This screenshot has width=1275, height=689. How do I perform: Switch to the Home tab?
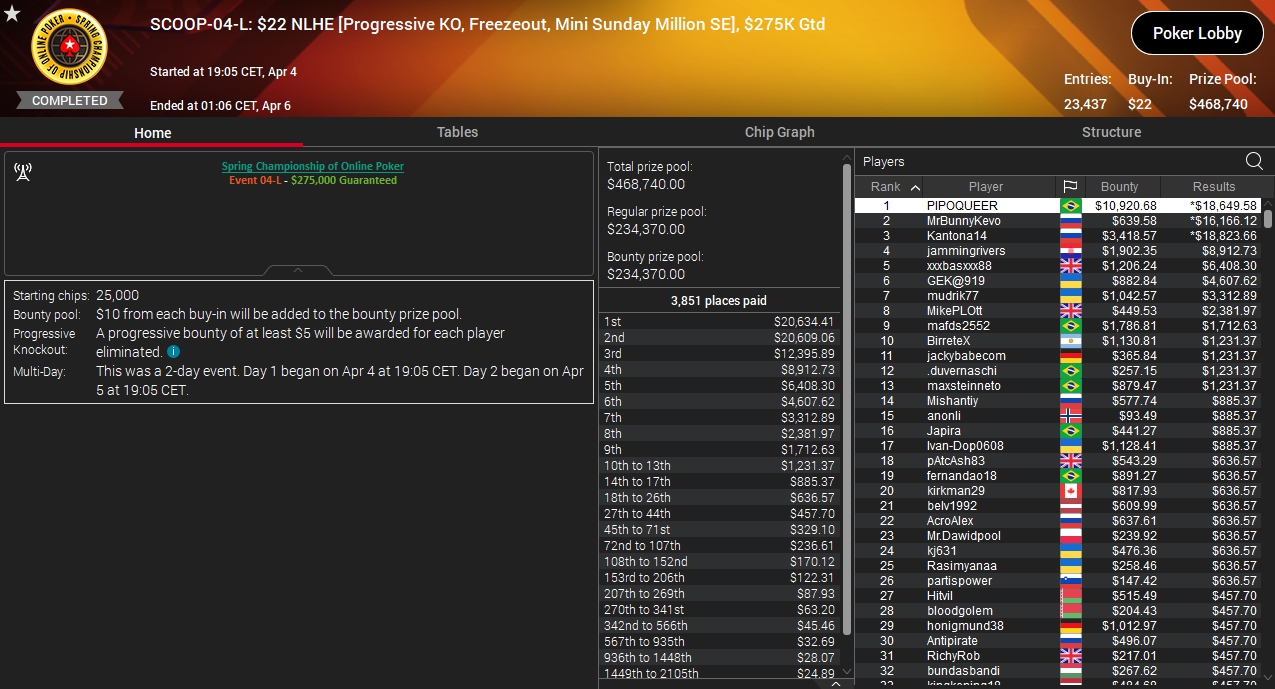[x=152, y=132]
